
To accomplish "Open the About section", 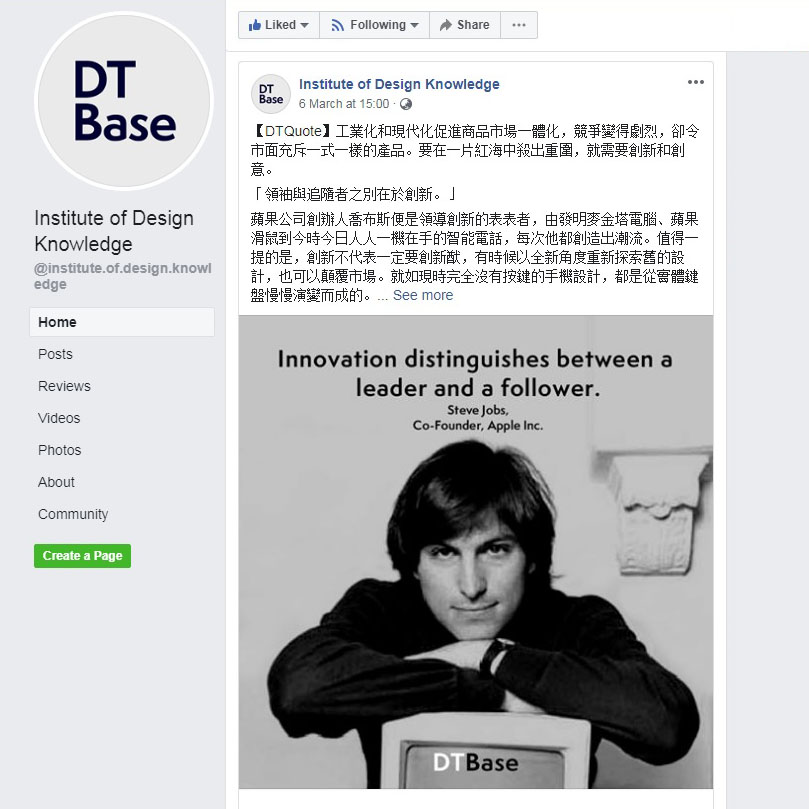I will 56,482.
